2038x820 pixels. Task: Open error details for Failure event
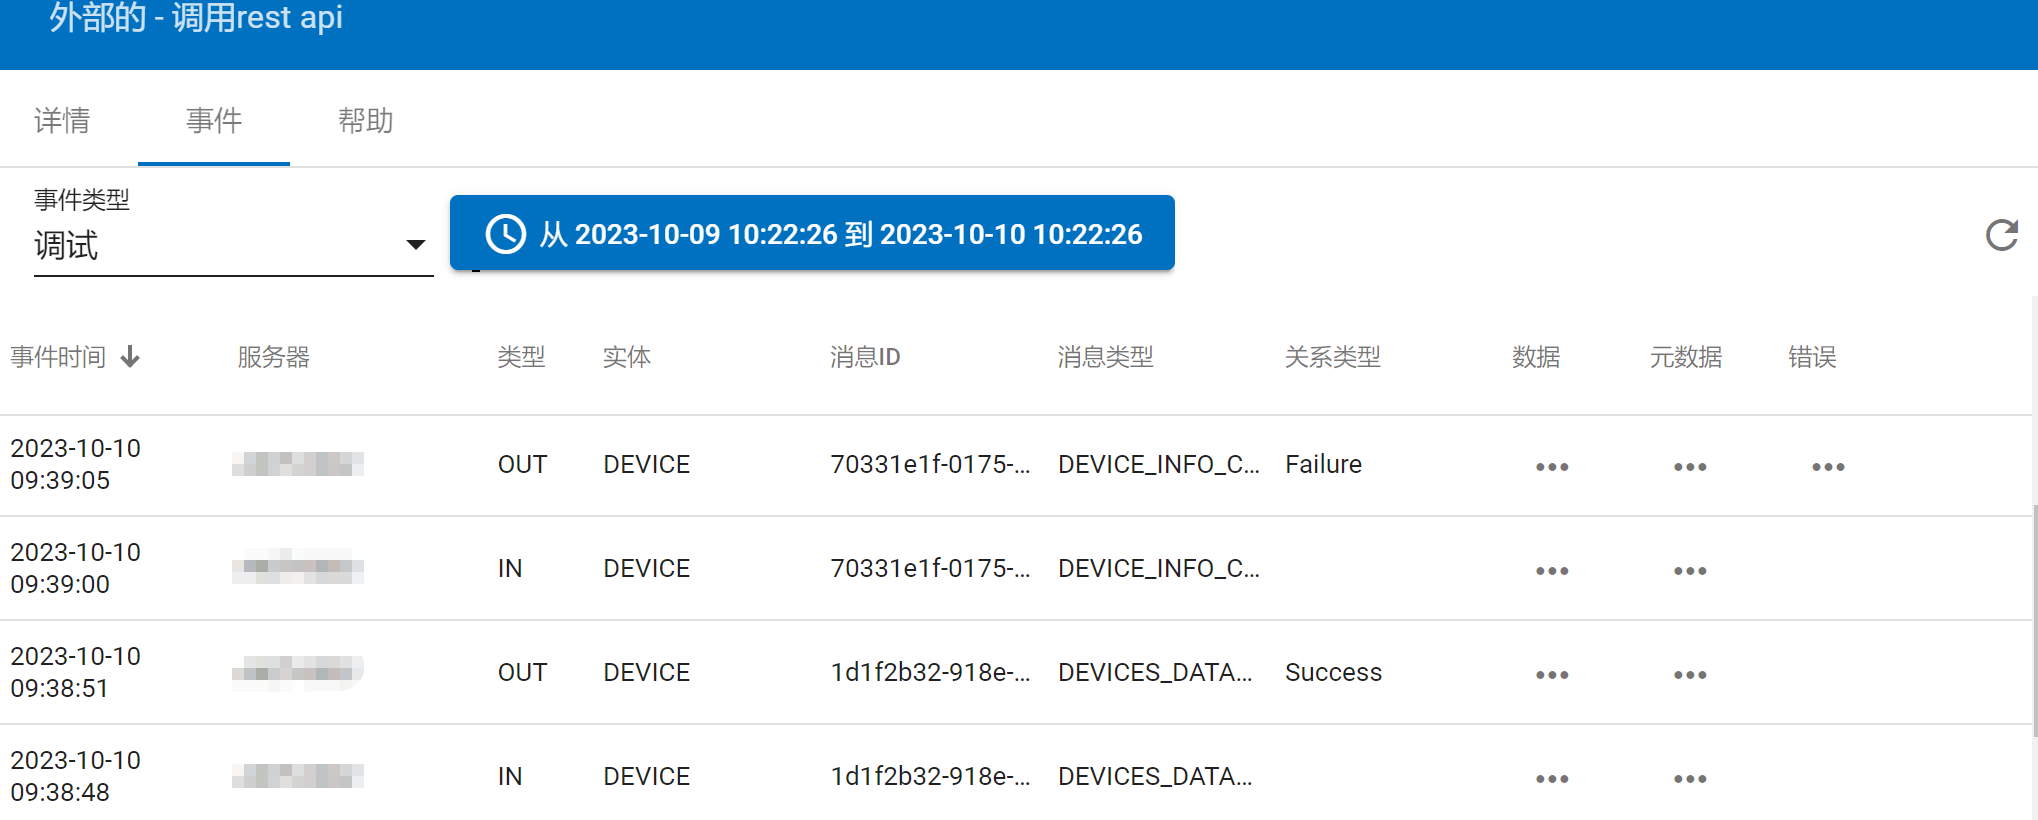click(x=1827, y=467)
